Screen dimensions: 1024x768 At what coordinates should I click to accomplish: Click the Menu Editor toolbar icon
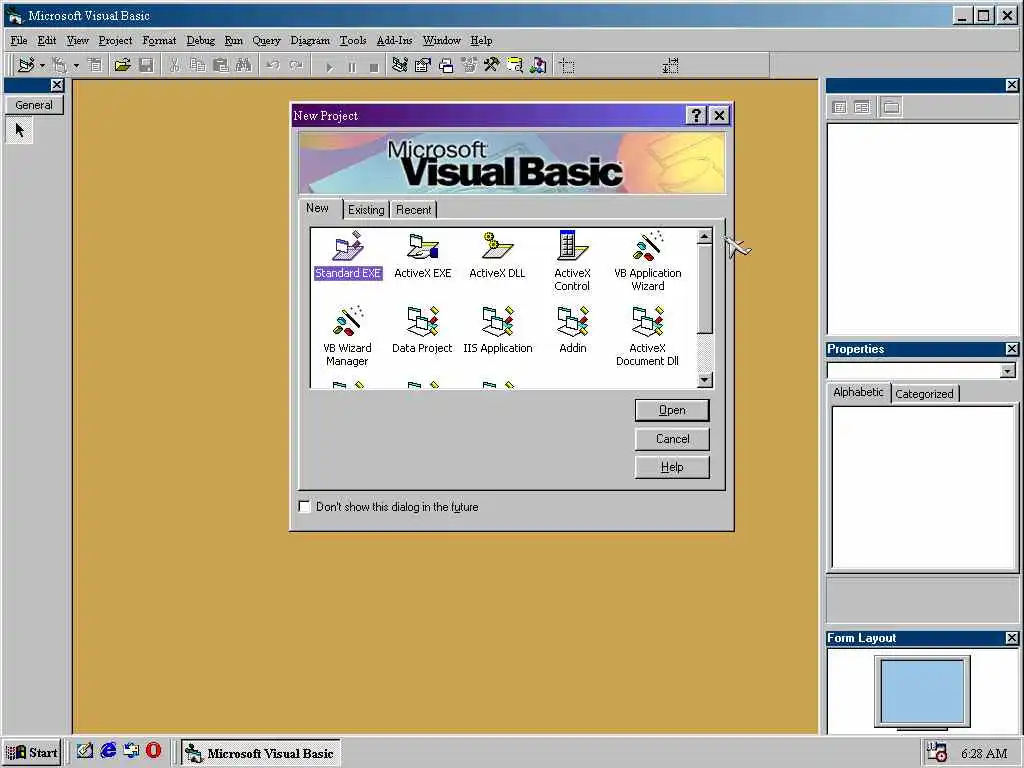pyautogui.click(x=95, y=65)
